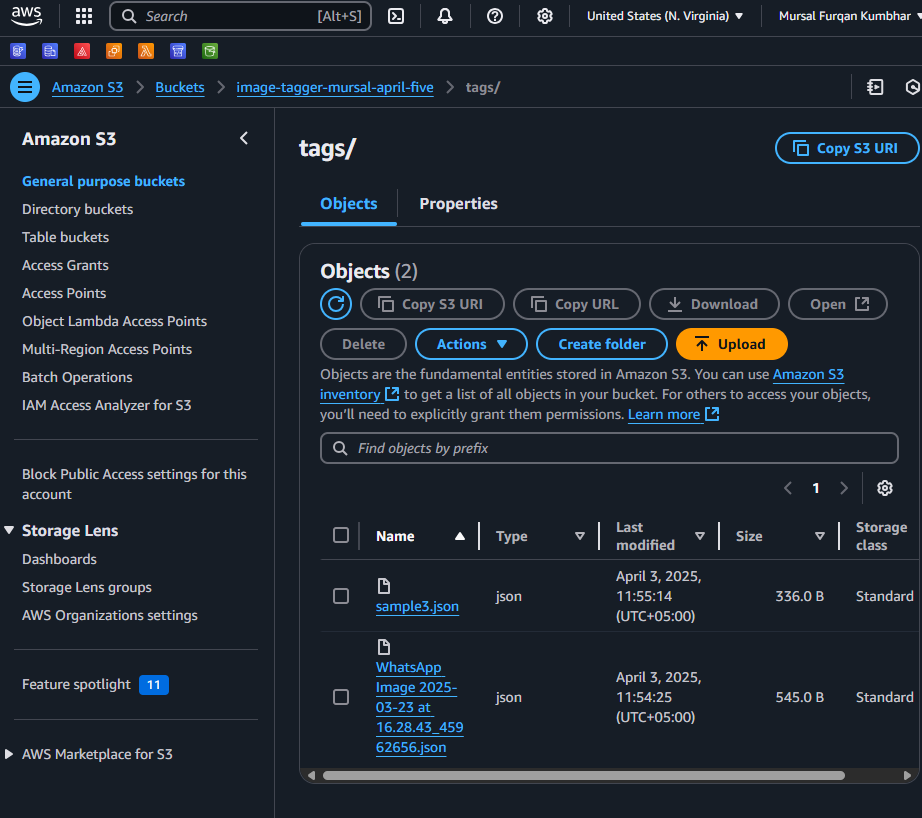
Task: Click the AWS logo home icon
Action: 26,16
